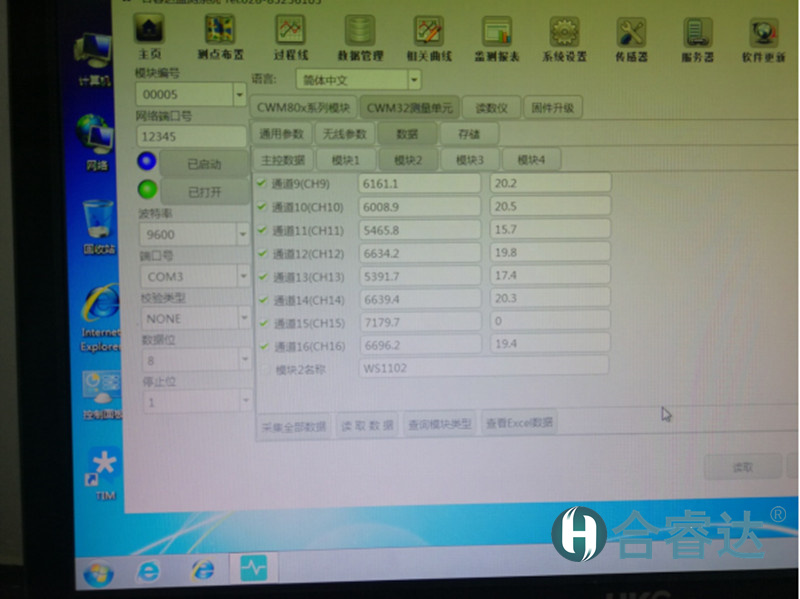Uncheck 通道9(CH9) checkbox

(x=262, y=183)
